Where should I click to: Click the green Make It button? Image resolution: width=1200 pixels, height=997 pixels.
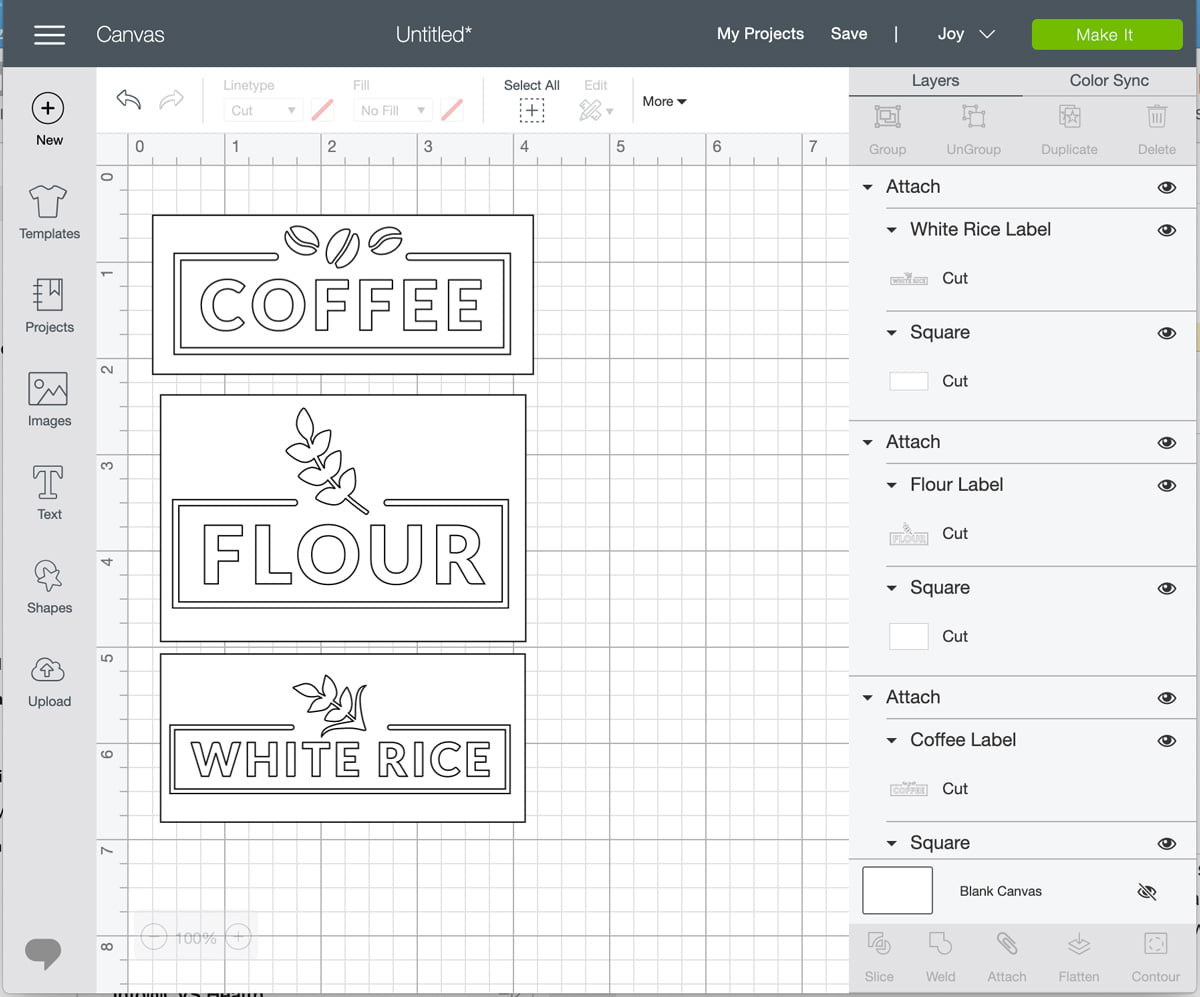(x=1106, y=34)
